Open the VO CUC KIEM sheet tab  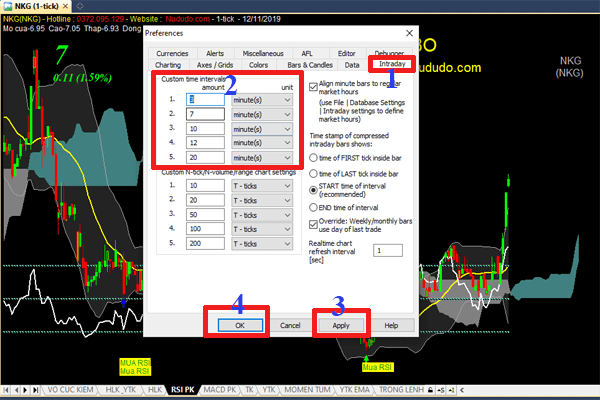click(x=70, y=390)
